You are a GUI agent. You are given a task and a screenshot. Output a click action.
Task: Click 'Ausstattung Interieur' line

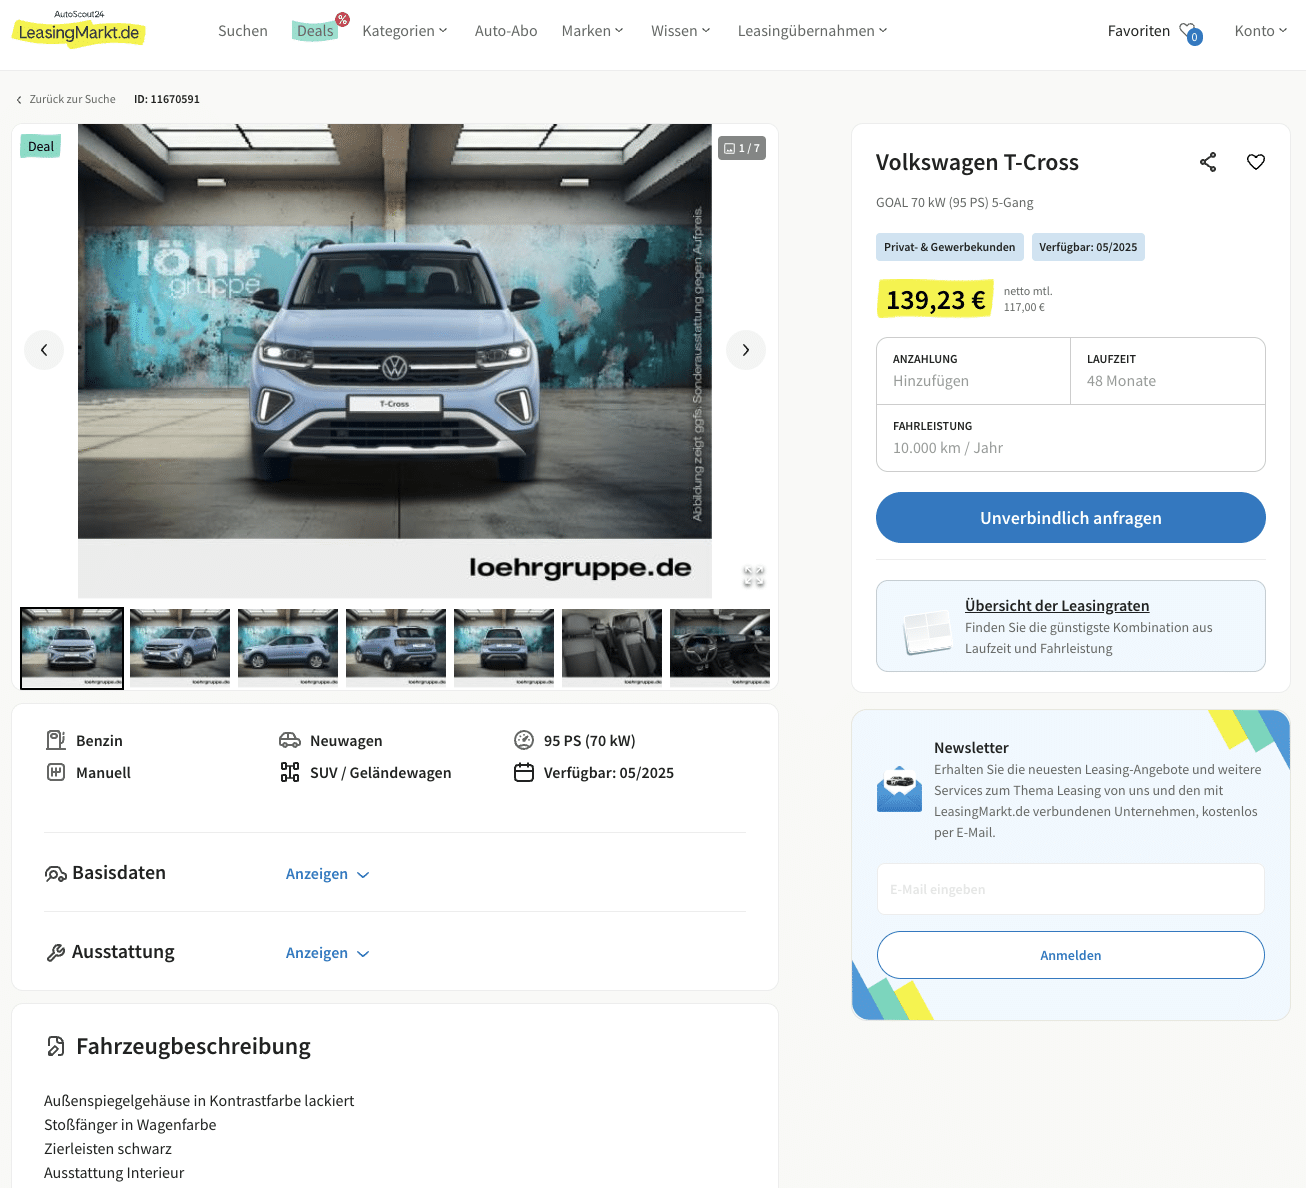click(x=114, y=1173)
